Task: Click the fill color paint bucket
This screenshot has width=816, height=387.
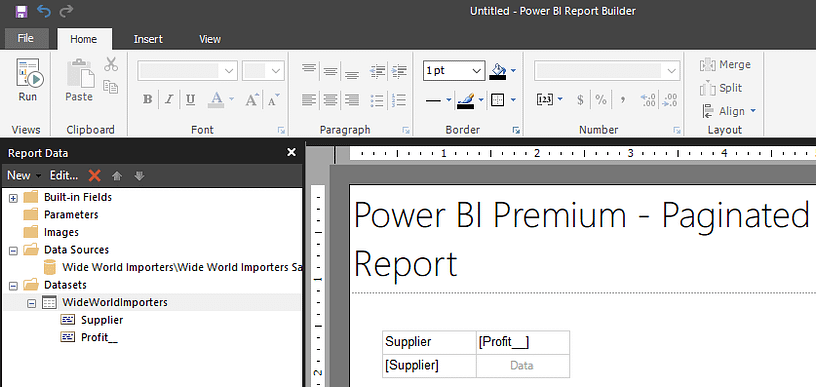Action: coord(498,71)
